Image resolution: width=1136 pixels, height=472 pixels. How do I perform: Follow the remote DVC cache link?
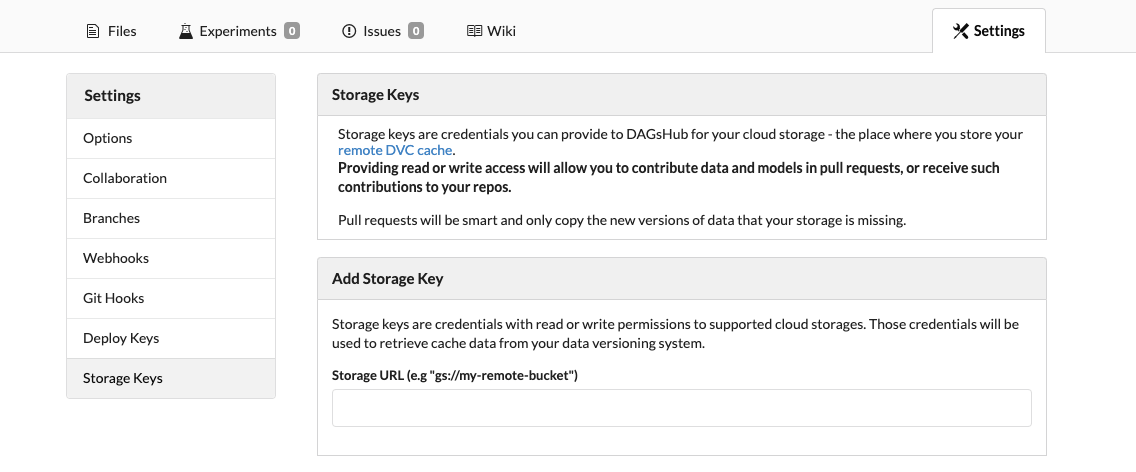(395, 150)
